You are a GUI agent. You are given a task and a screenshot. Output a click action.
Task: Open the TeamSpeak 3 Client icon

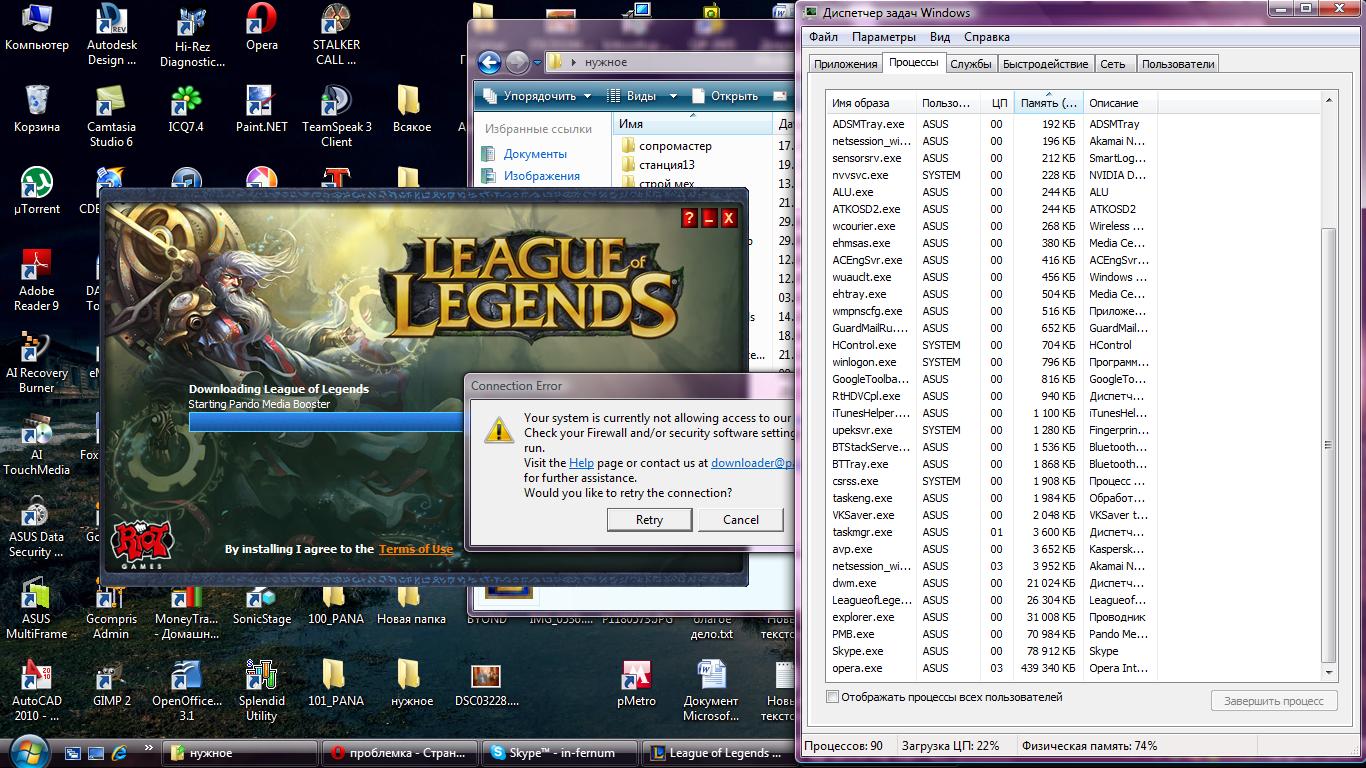coord(336,102)
